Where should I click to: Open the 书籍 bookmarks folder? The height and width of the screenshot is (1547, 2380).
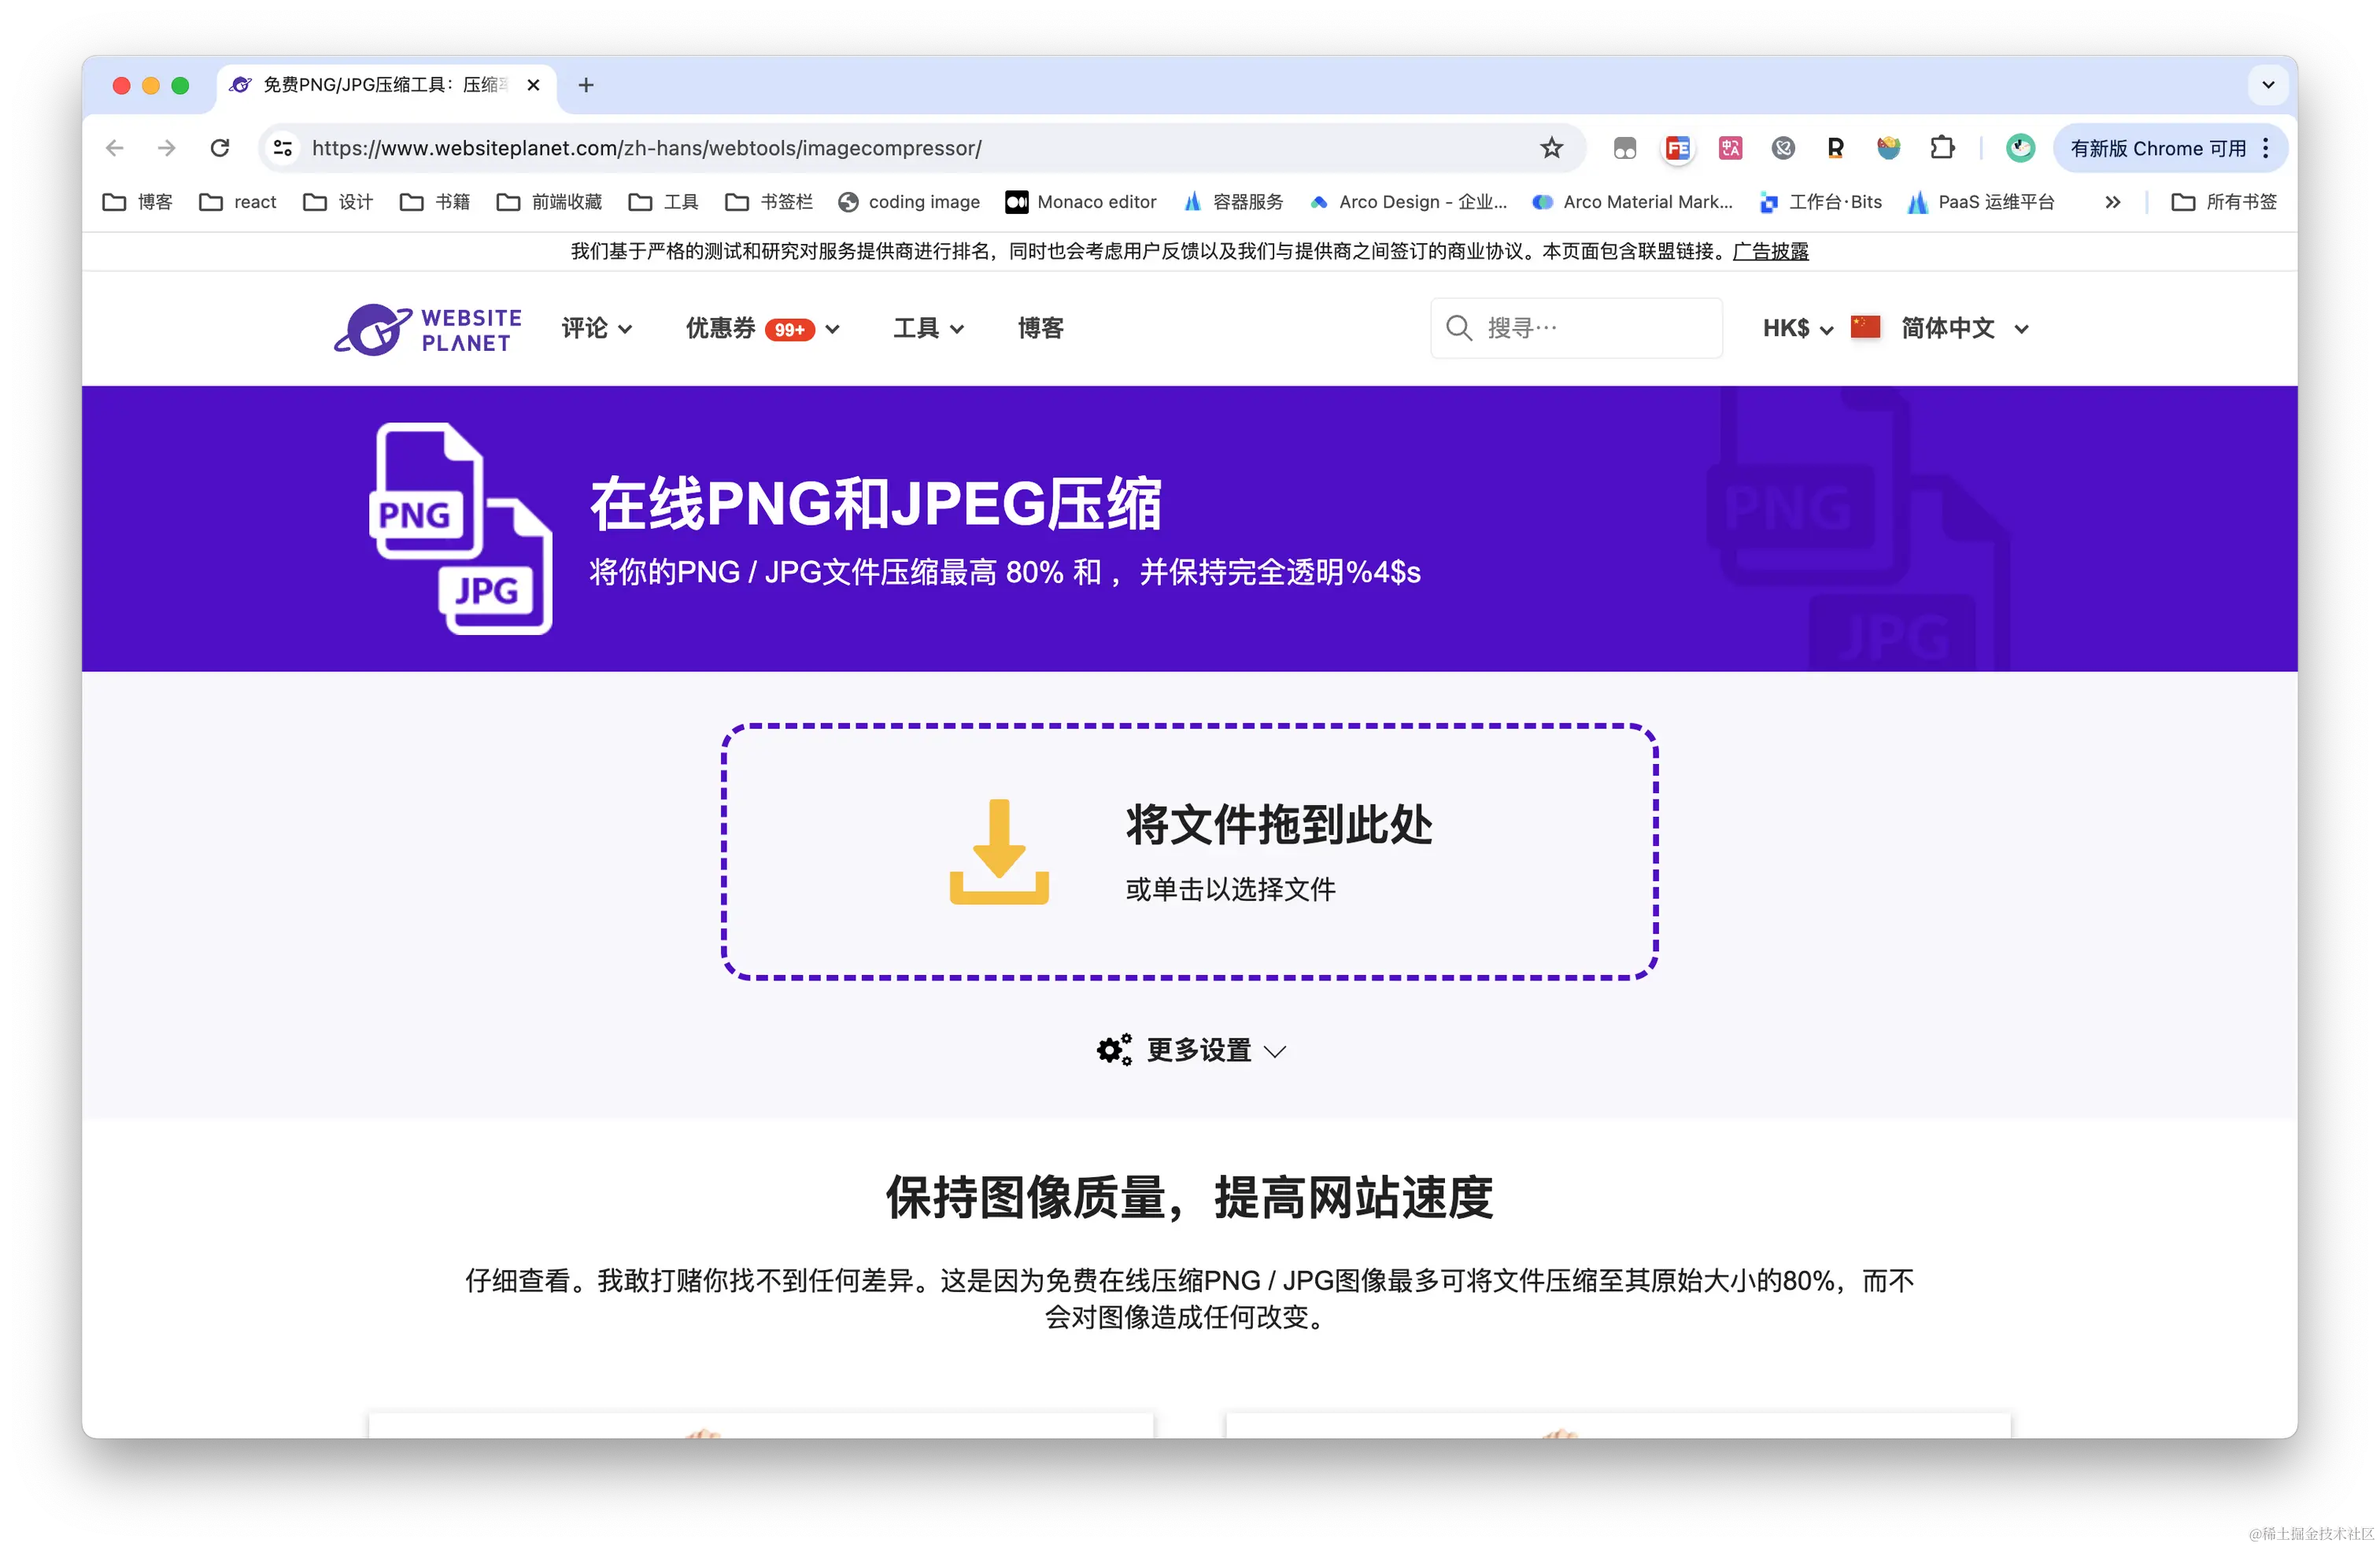point(435,202)
